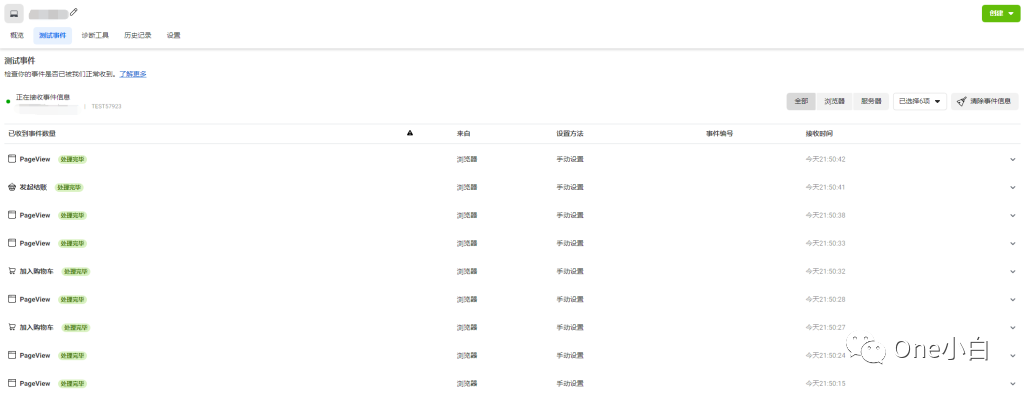Click the page icon of the PageView row at 21:50:15
The height and width of the screenshot is (394, 1024).
(x=11, y=384)
